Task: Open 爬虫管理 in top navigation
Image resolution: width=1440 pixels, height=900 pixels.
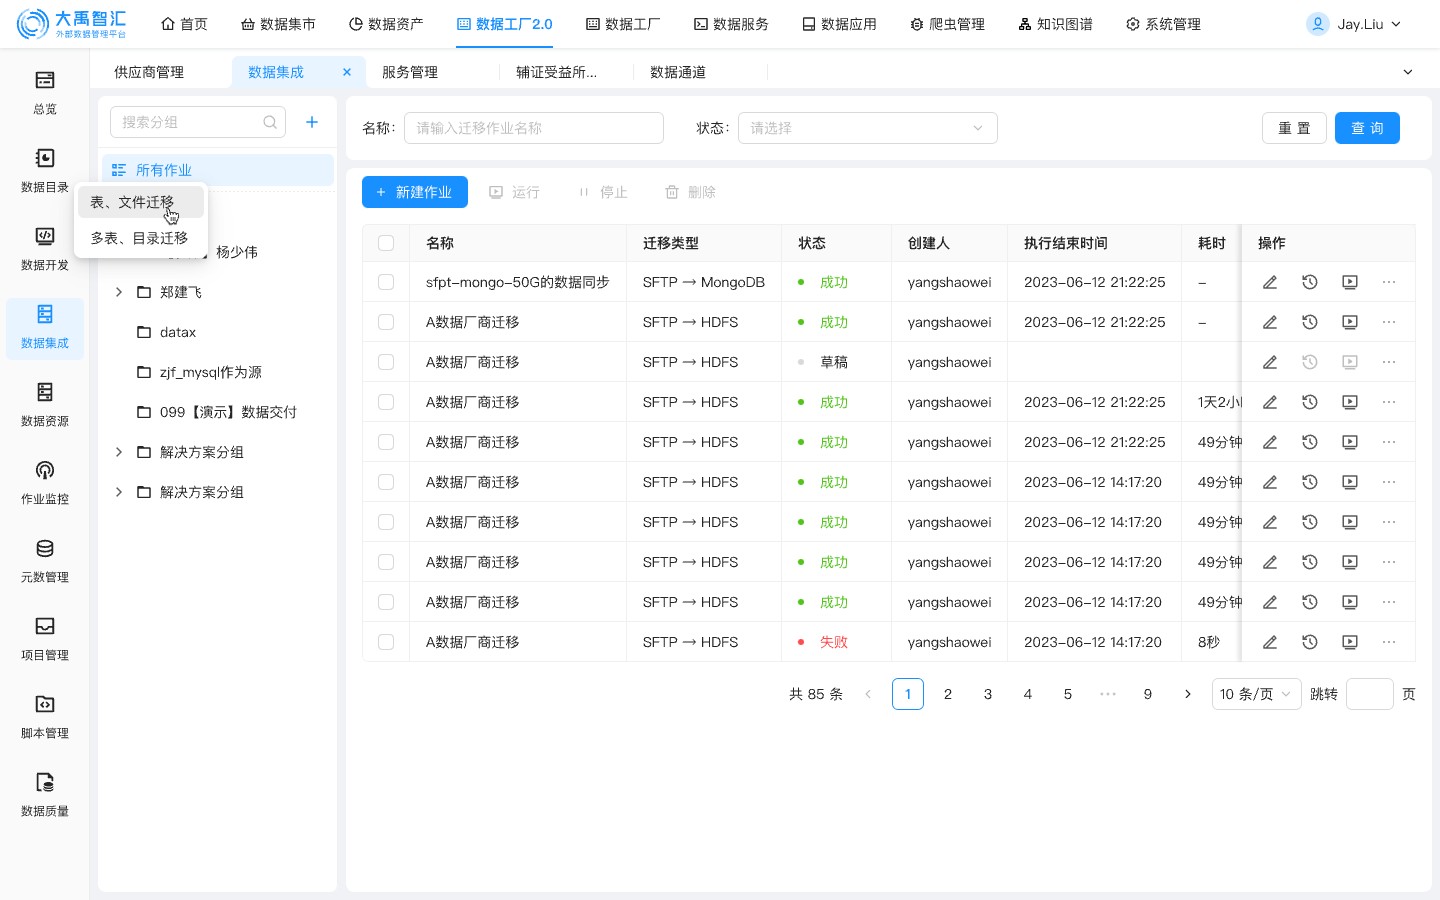Action: click(x=947, y=24)
